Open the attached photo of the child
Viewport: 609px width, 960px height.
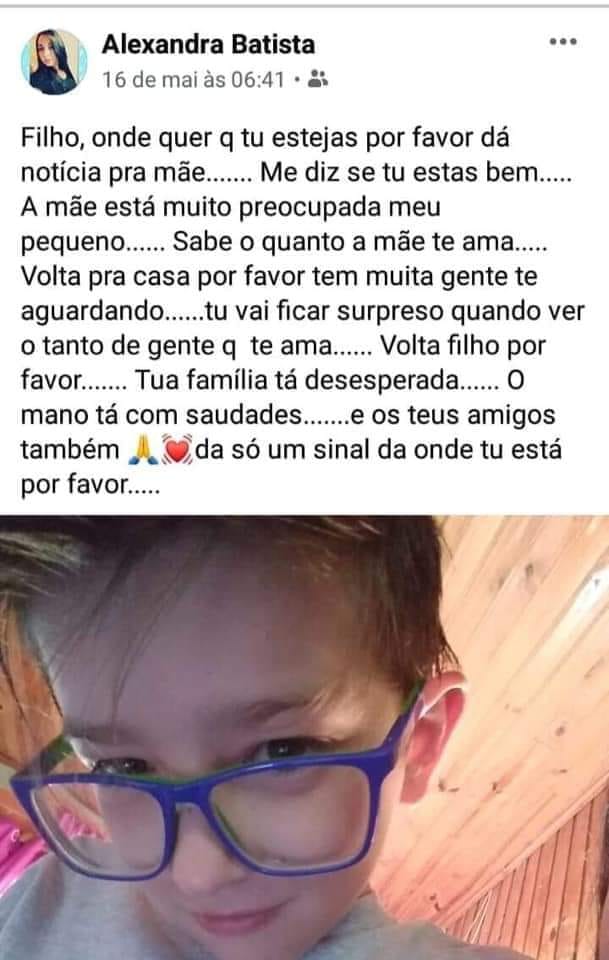pyautogui.click(x=304, y=737)
